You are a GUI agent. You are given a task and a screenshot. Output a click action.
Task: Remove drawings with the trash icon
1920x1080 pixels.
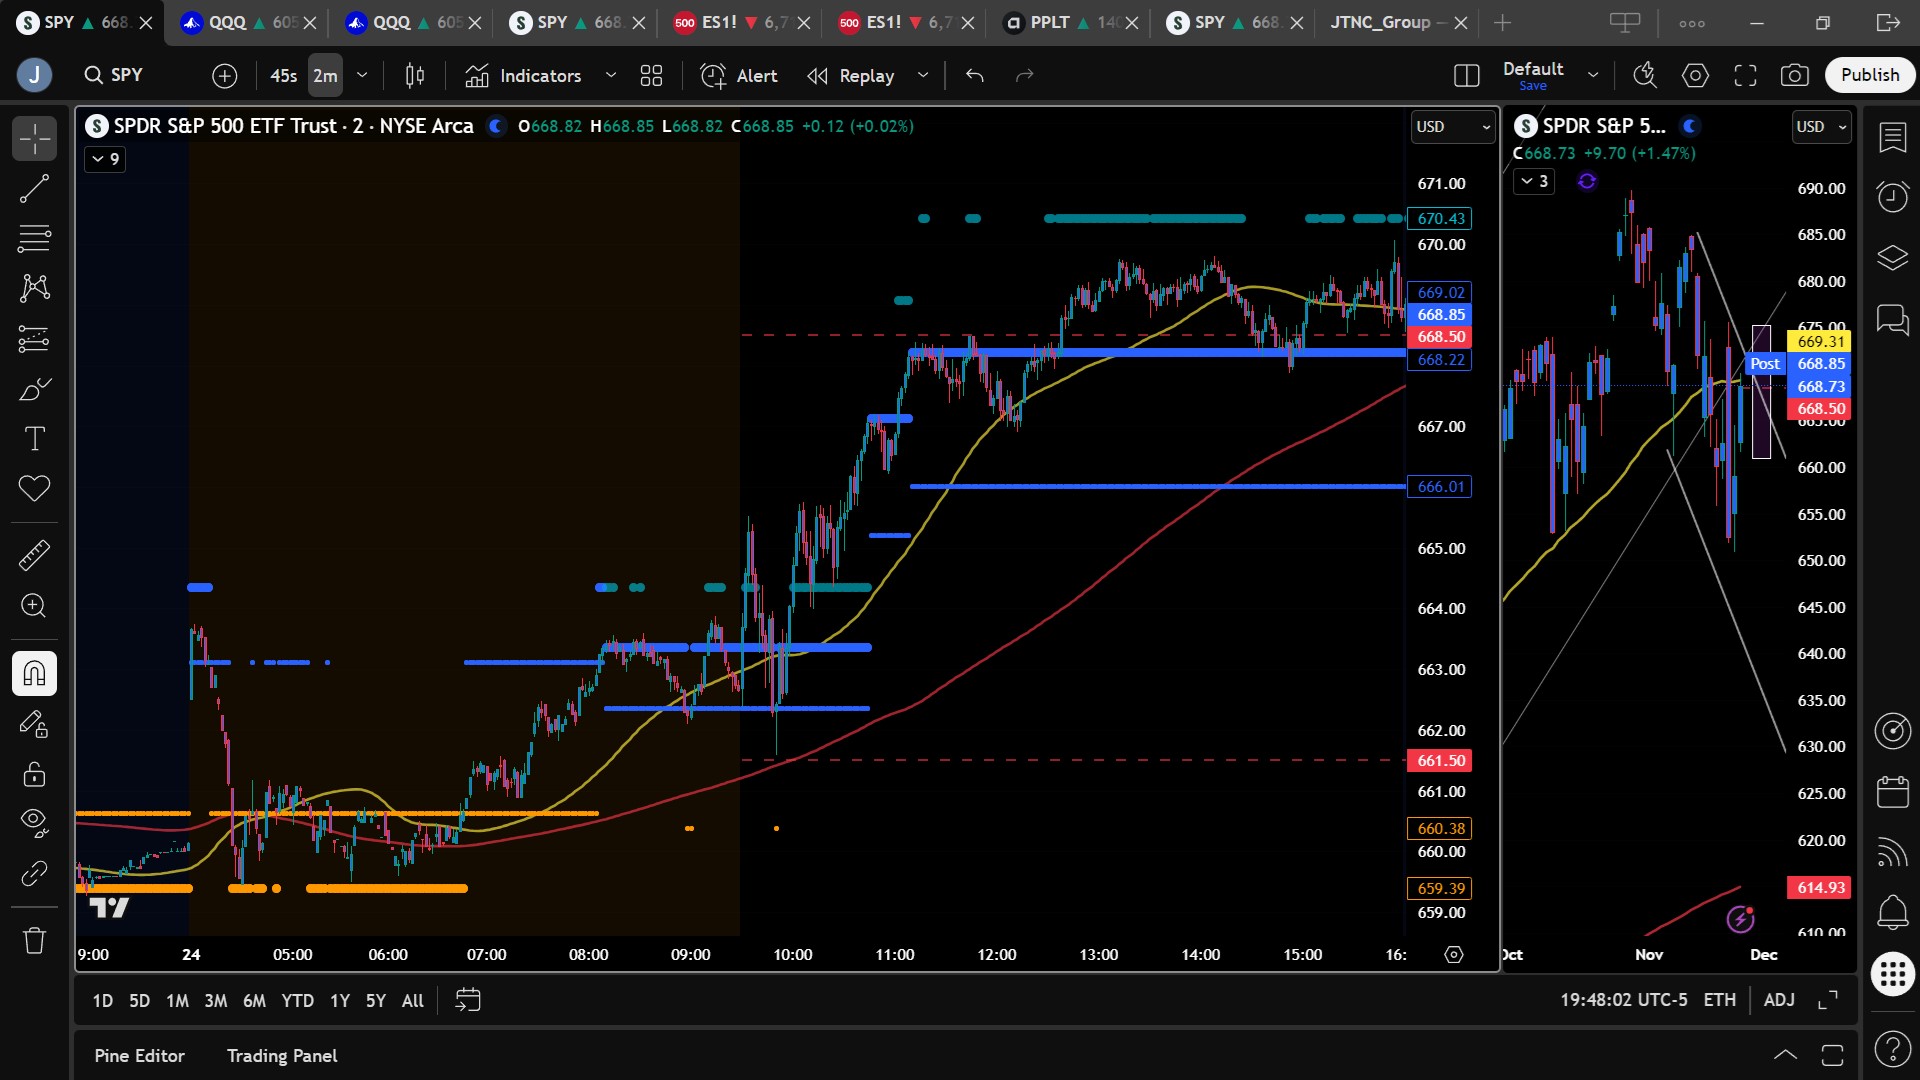coord(34,940)
